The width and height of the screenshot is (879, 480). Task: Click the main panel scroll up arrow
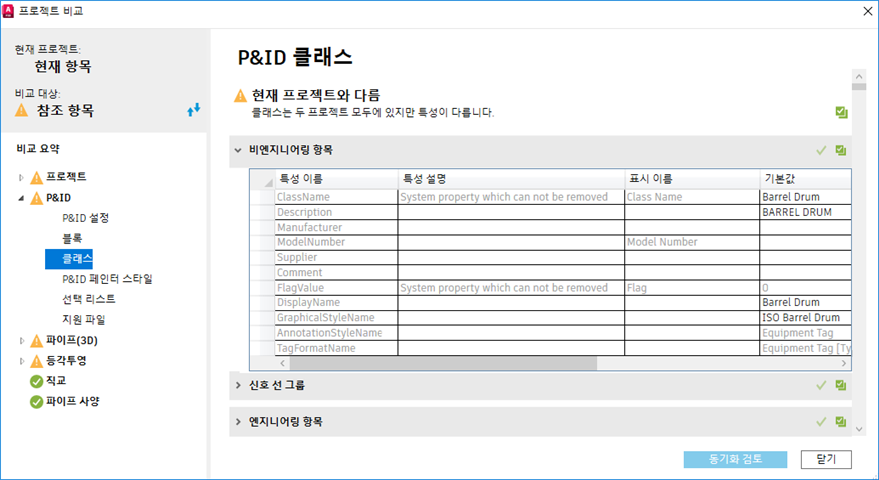point(859,76)
